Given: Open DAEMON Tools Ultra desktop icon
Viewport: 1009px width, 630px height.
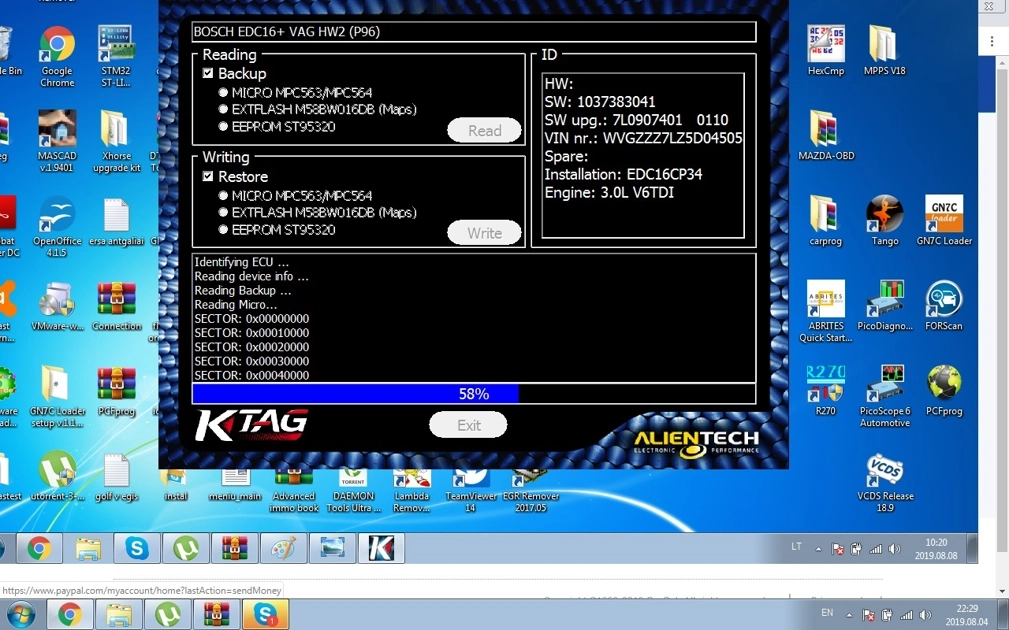Looking at the screenshot, I should coord(353,492).
